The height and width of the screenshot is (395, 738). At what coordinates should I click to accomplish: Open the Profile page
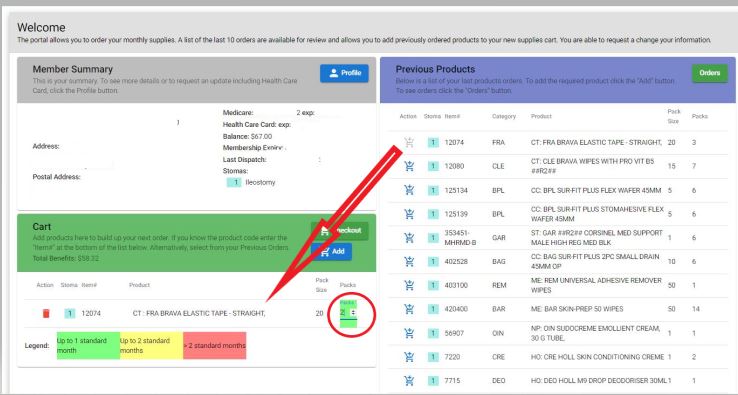pyautogui.click(x=344, y=73)
